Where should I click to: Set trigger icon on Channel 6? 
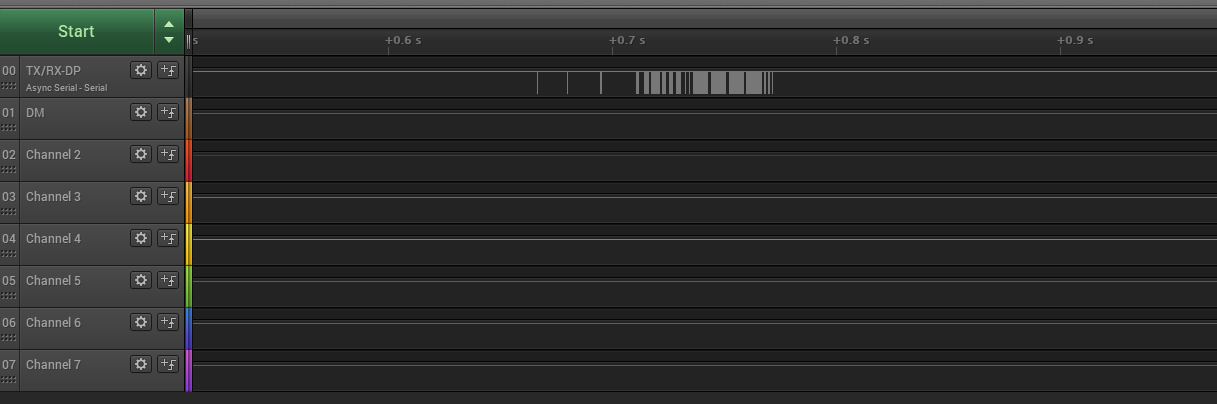(168, 322)
